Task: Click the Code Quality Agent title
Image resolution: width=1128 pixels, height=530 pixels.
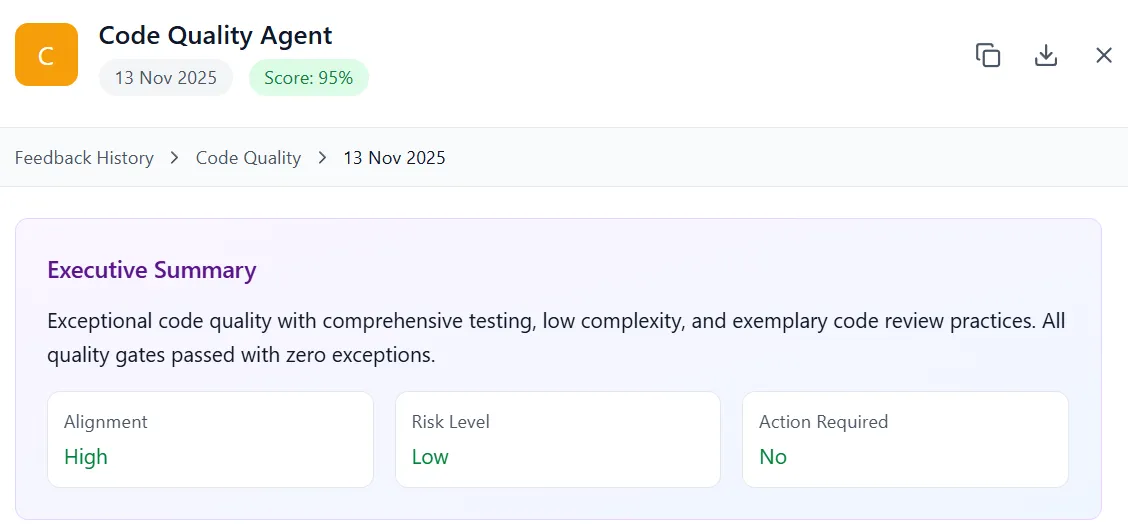Action: point(215,35)
